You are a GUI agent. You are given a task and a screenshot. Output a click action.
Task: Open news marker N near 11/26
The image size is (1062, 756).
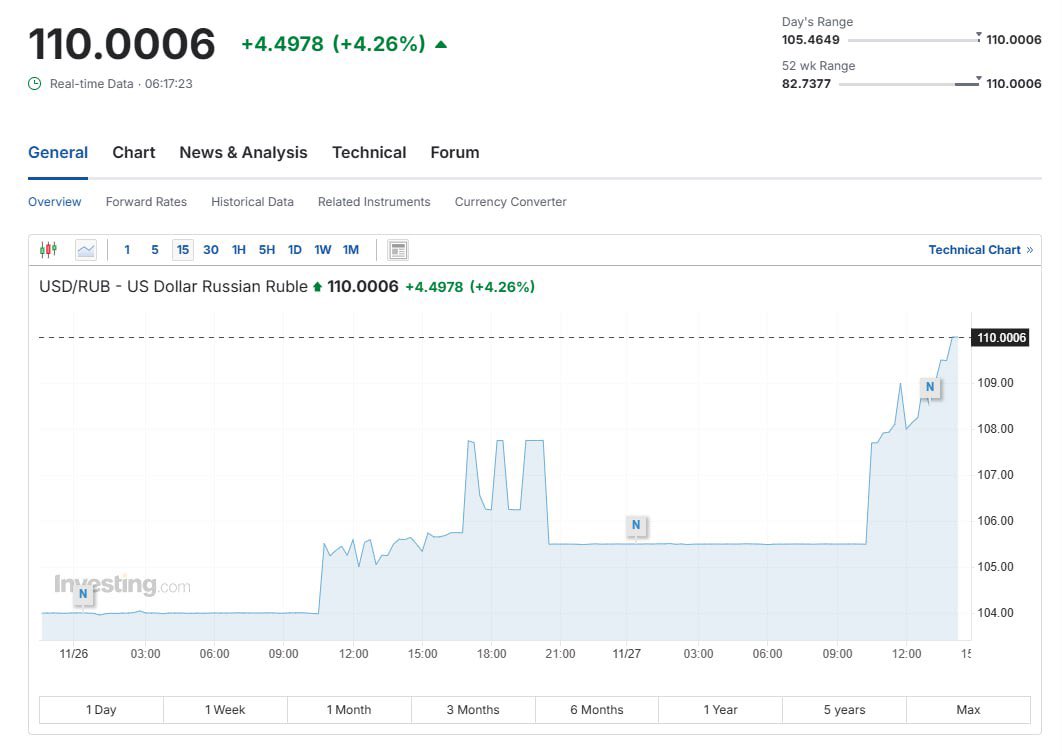pos(83,593)
